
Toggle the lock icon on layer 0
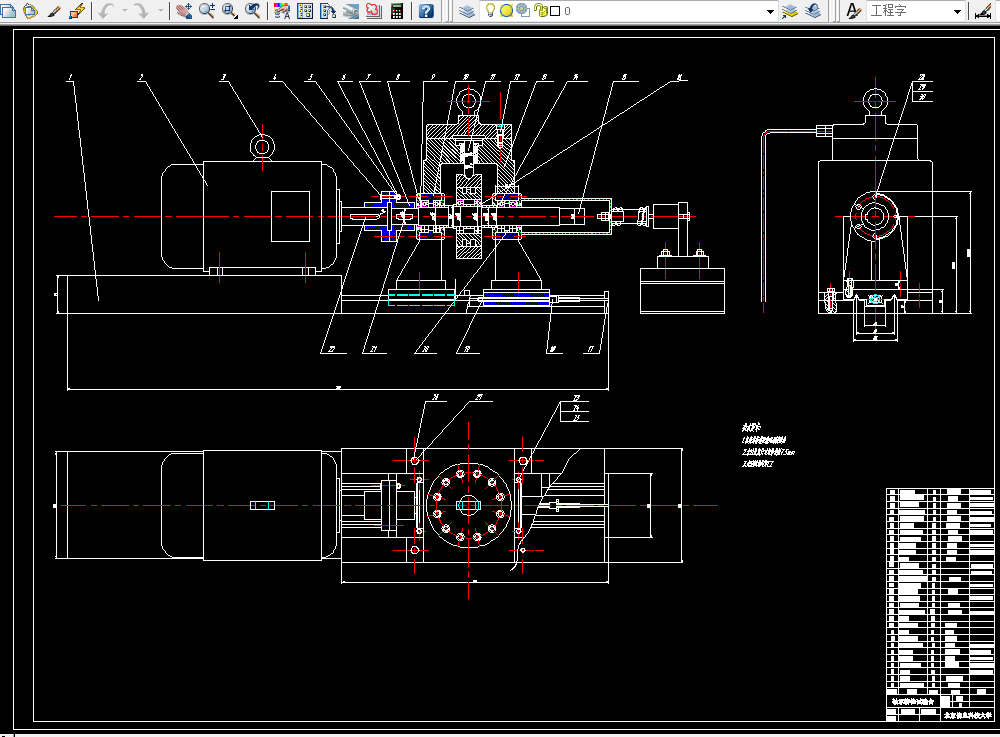click(x=539, y=11)
